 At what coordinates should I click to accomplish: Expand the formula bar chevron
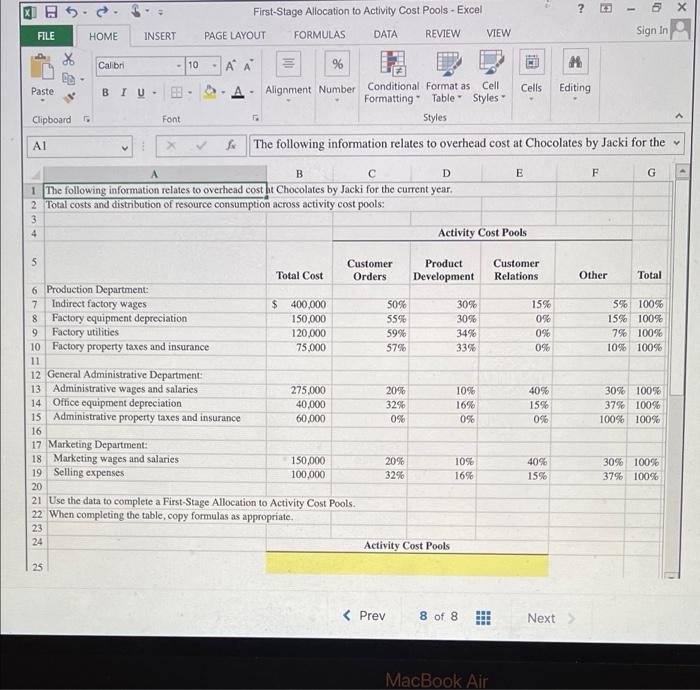coord(677,143)
